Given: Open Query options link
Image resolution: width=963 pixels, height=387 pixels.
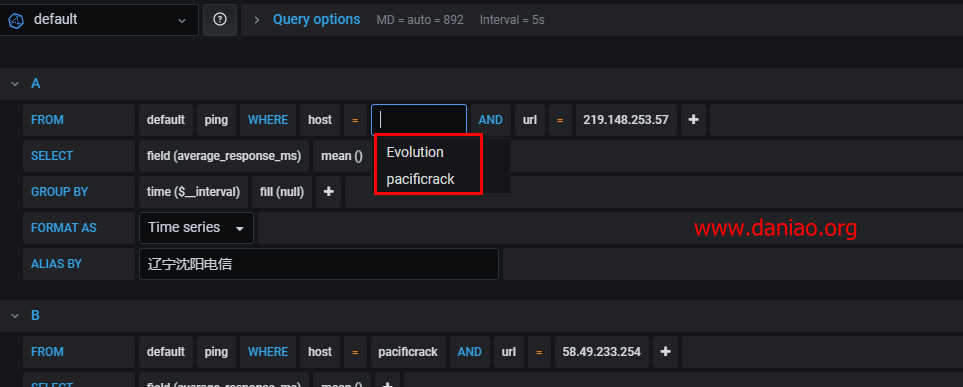Looking at the screenshot, I should (x=316, y=20).
